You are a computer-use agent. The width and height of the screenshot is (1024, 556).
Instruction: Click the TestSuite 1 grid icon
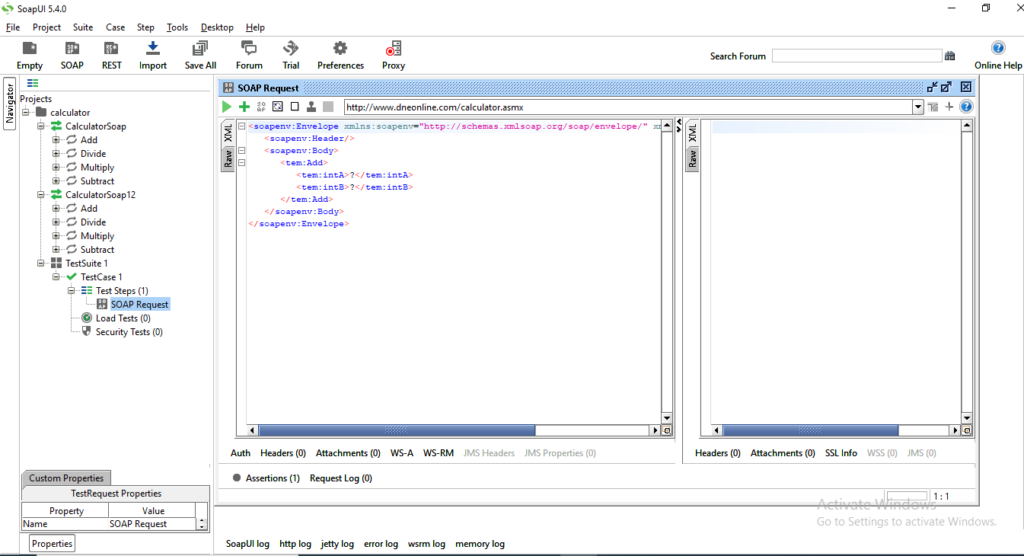pyautogui.click(x=56, y=263)
